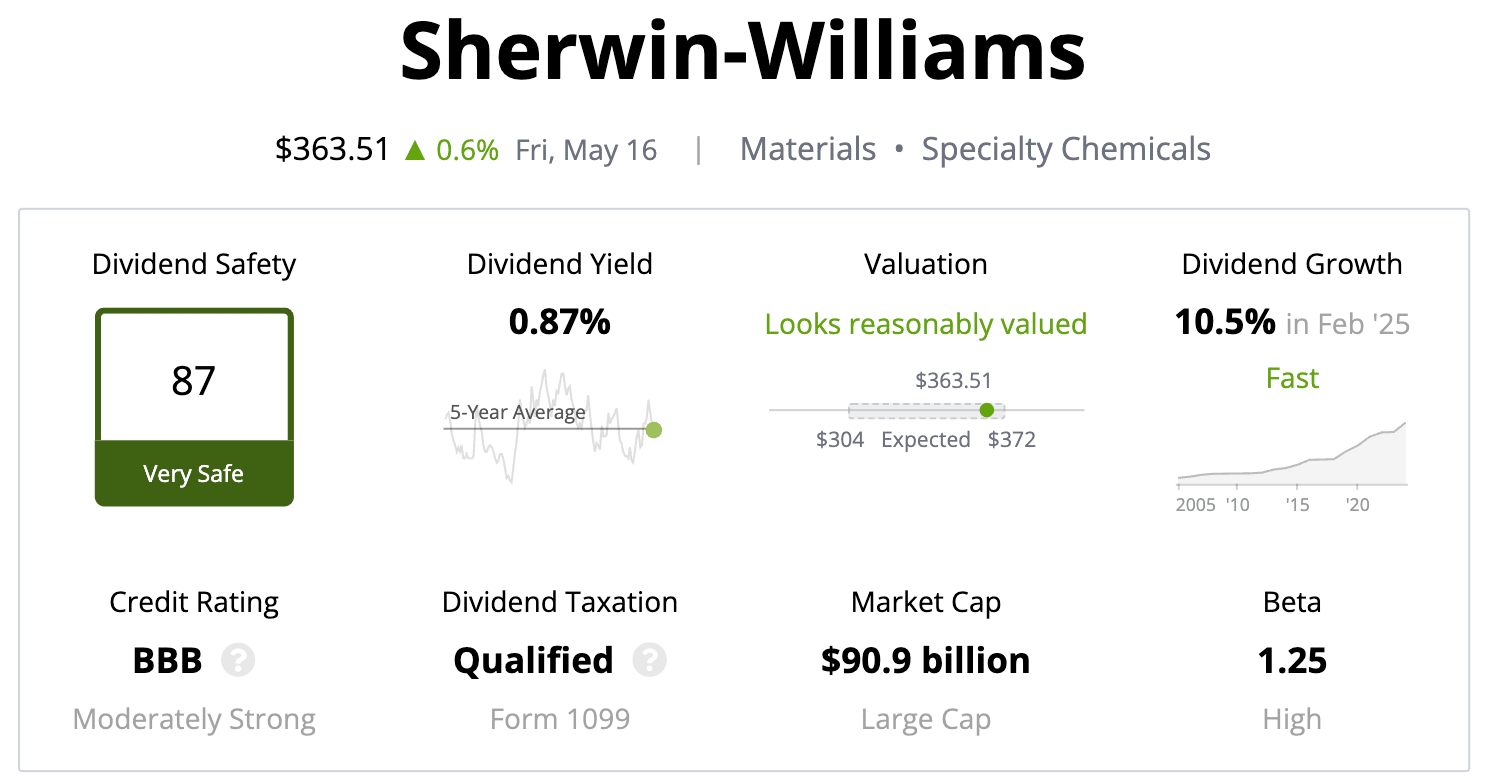Screen dimensions: 1486x779
Task: Click the 1.25 beta value
Action: pos(1292,660)
